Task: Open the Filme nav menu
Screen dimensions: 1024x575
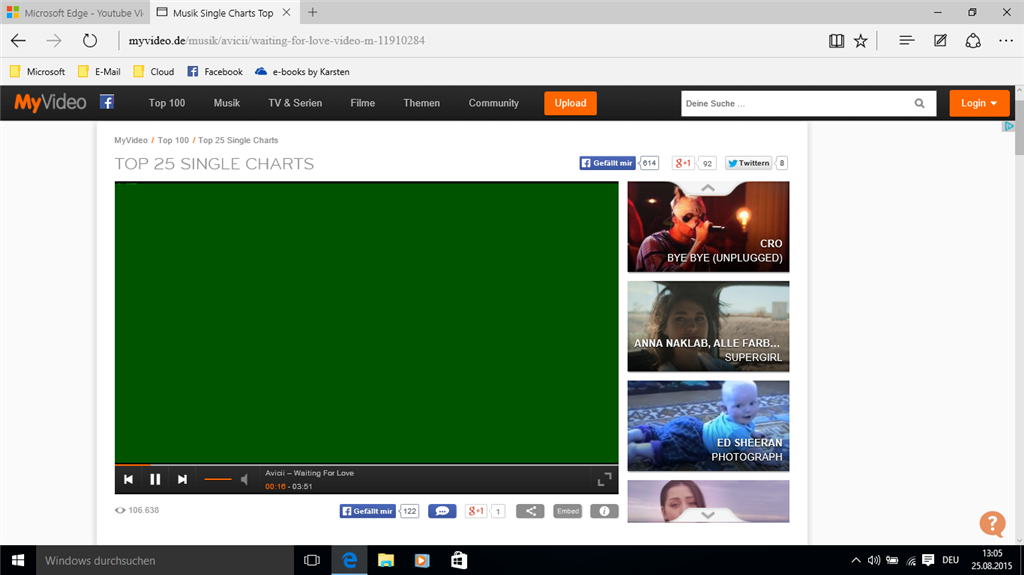Action: tap(362, 103)
